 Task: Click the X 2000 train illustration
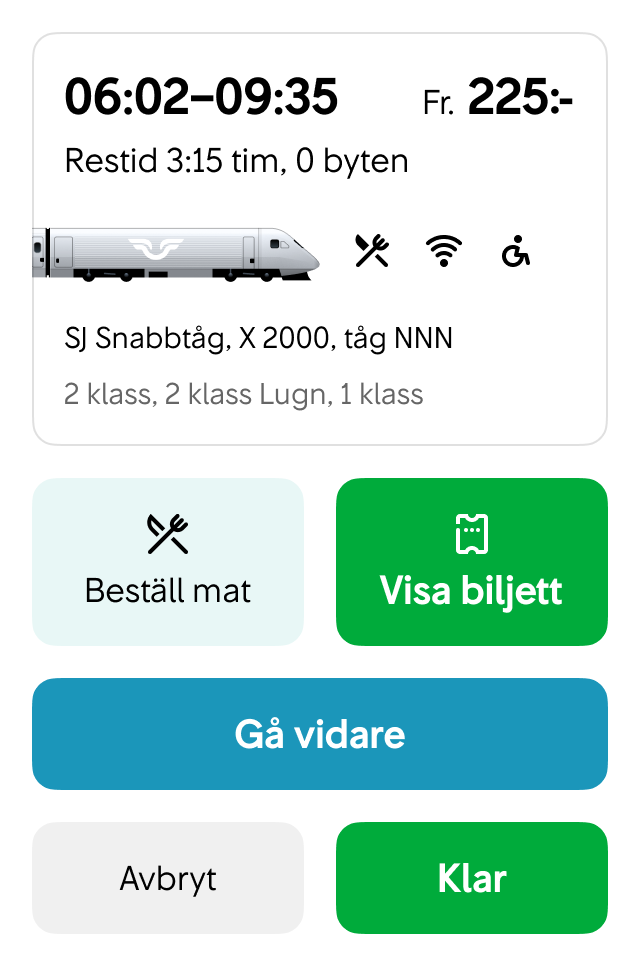[x=175, y=252]
